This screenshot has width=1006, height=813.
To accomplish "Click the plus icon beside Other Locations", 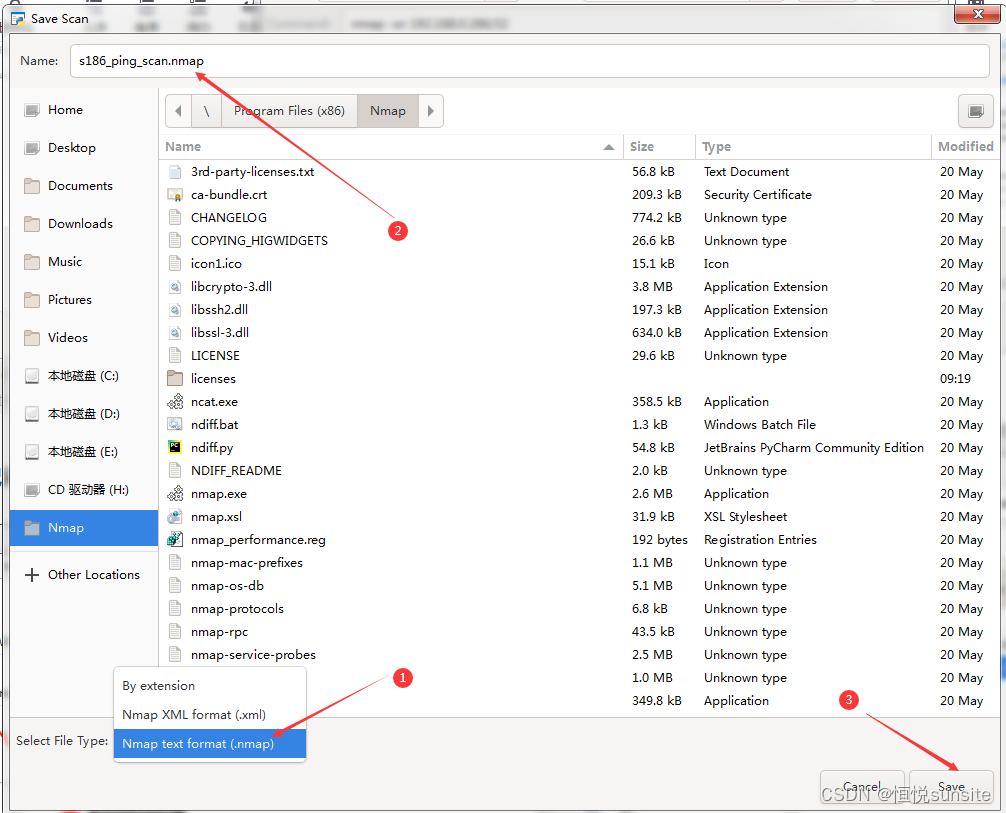I will pyautogui.click(x=31, y=575).
